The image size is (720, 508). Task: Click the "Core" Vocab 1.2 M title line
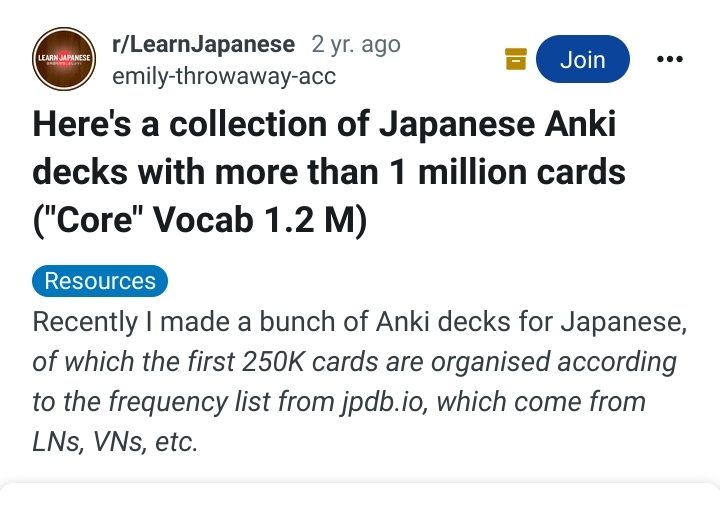pos(200,220)
